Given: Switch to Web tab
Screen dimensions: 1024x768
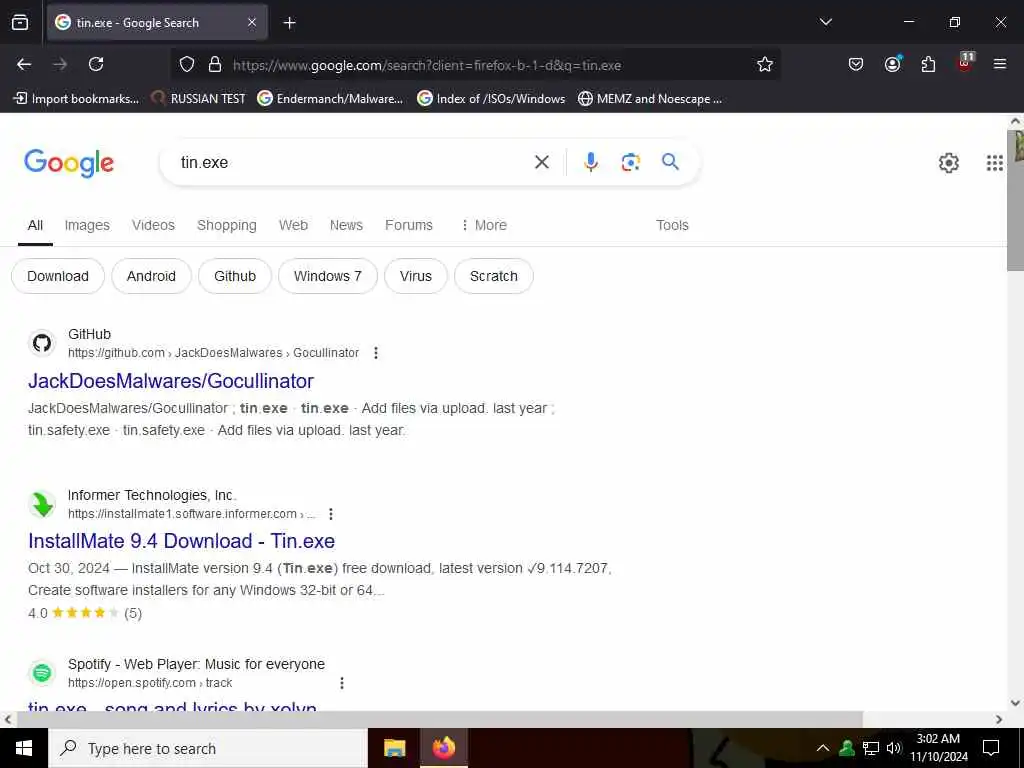Looking at the screenshot, I should point(293,225).
